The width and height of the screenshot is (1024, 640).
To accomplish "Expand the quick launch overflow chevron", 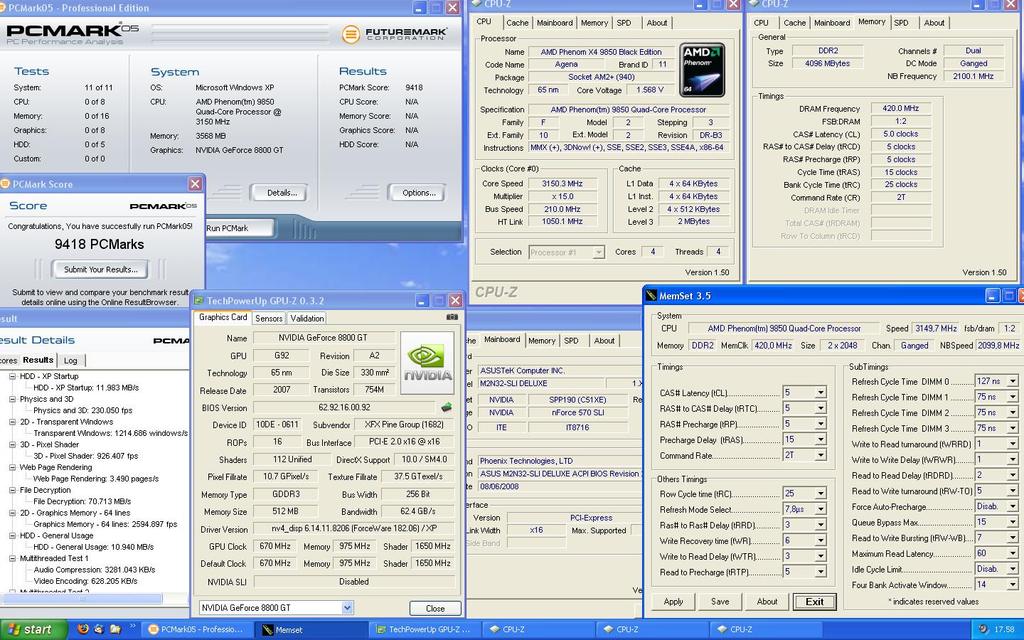I will [x=132, y=626].
